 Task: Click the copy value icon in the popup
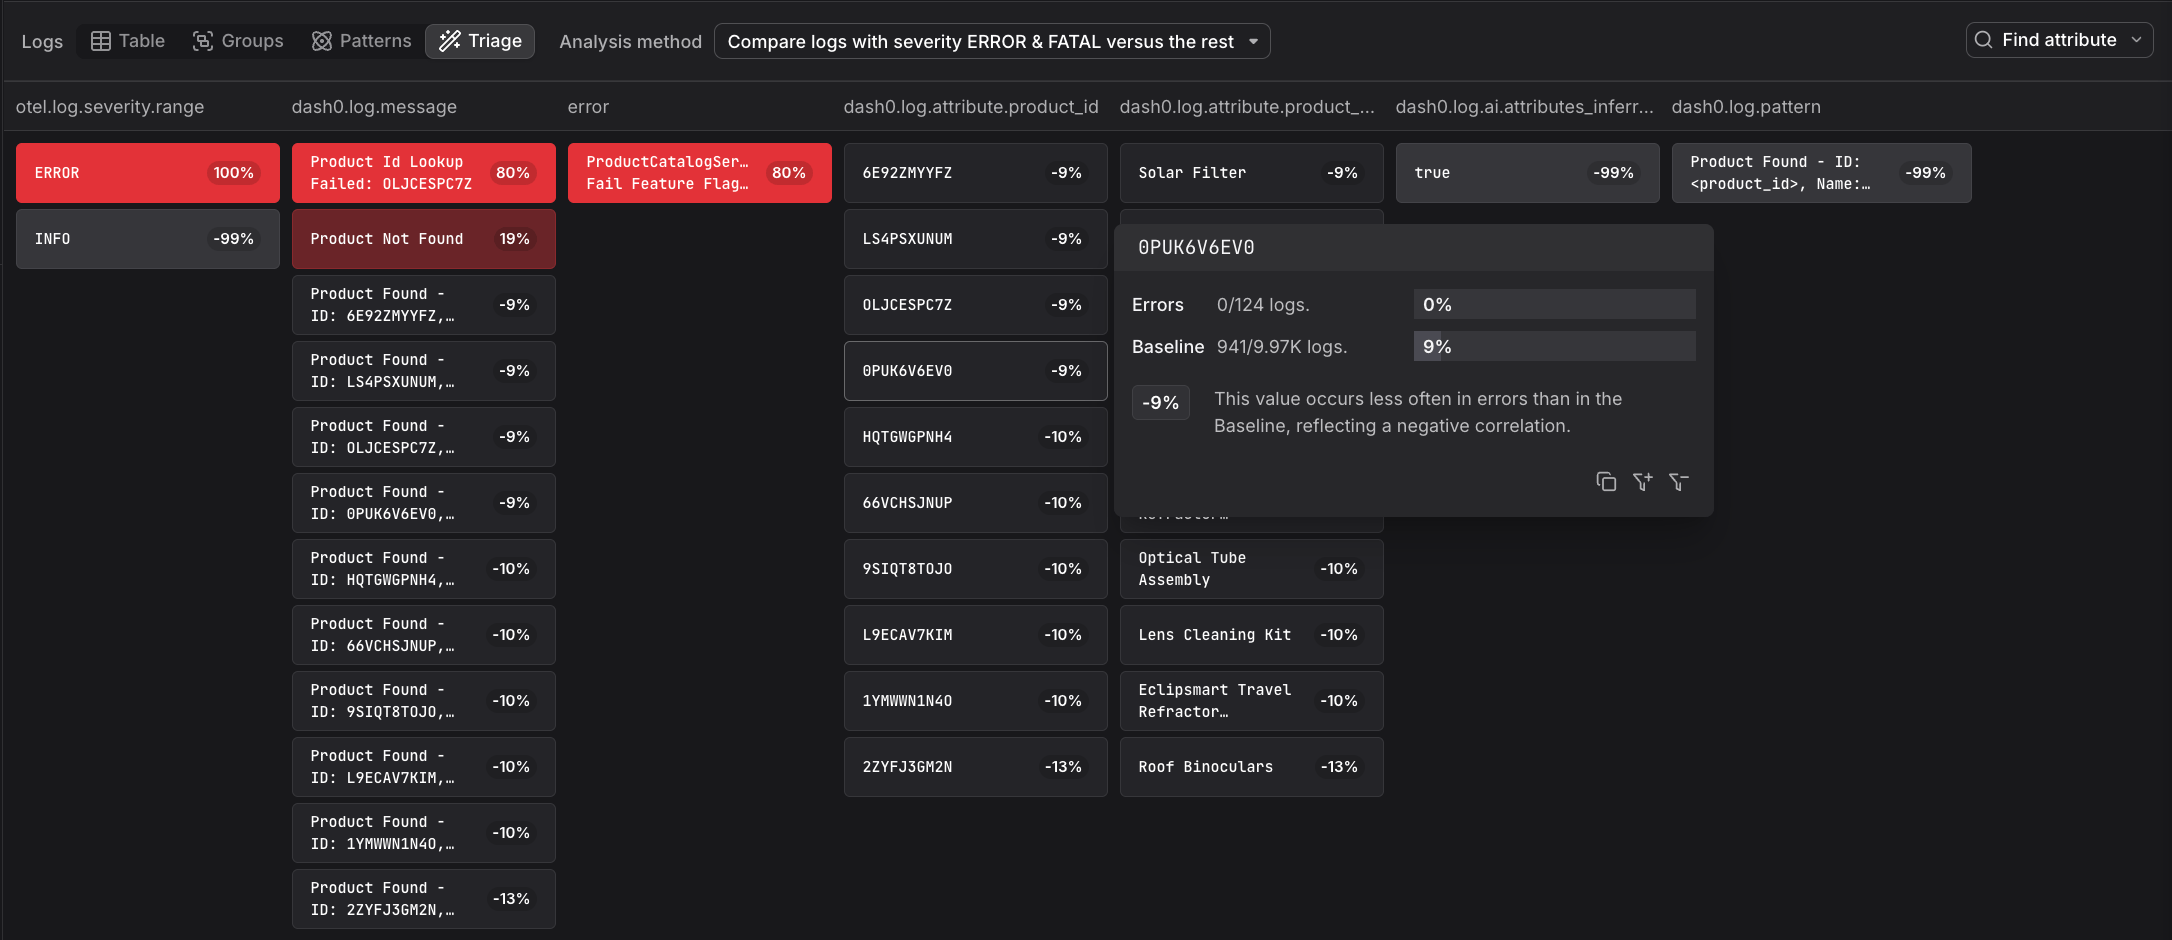pyautogui.click(x=1606, y=482)
